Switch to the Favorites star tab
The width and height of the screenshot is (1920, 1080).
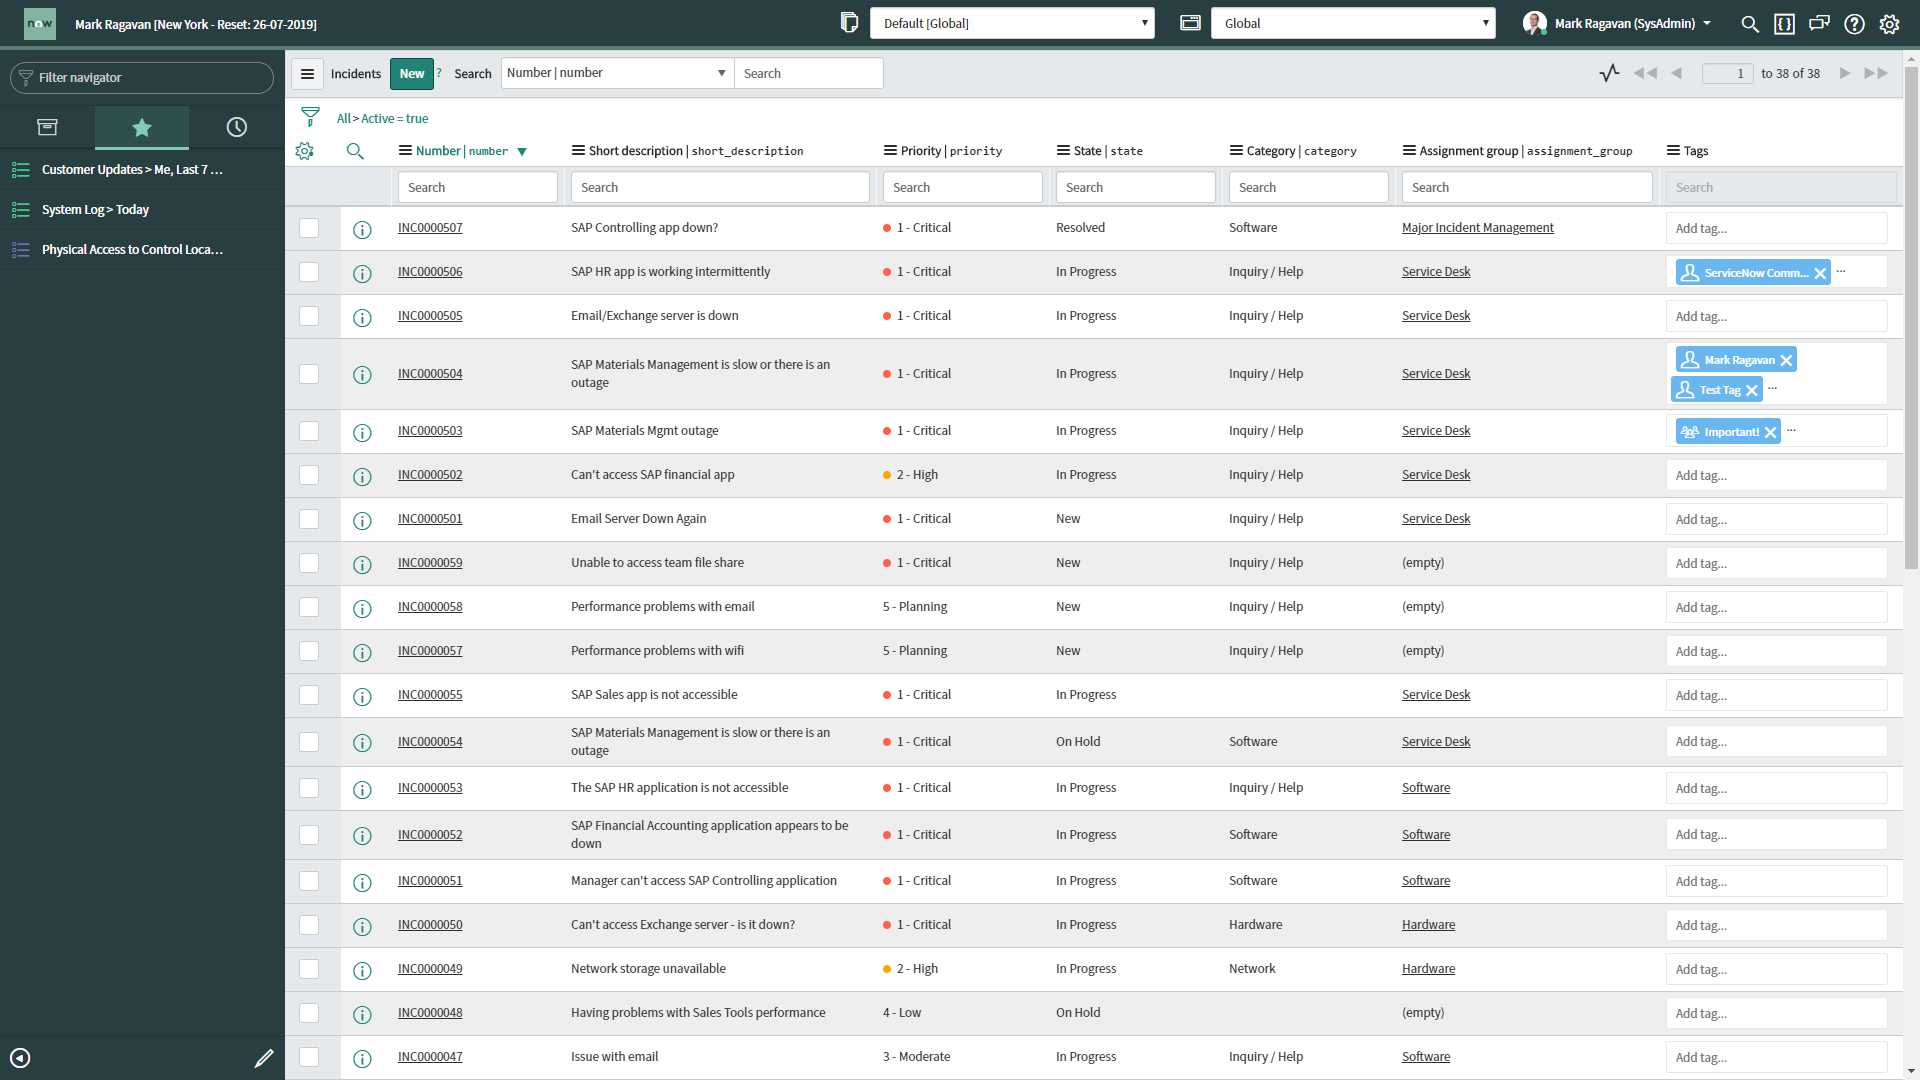pos(142,127)
